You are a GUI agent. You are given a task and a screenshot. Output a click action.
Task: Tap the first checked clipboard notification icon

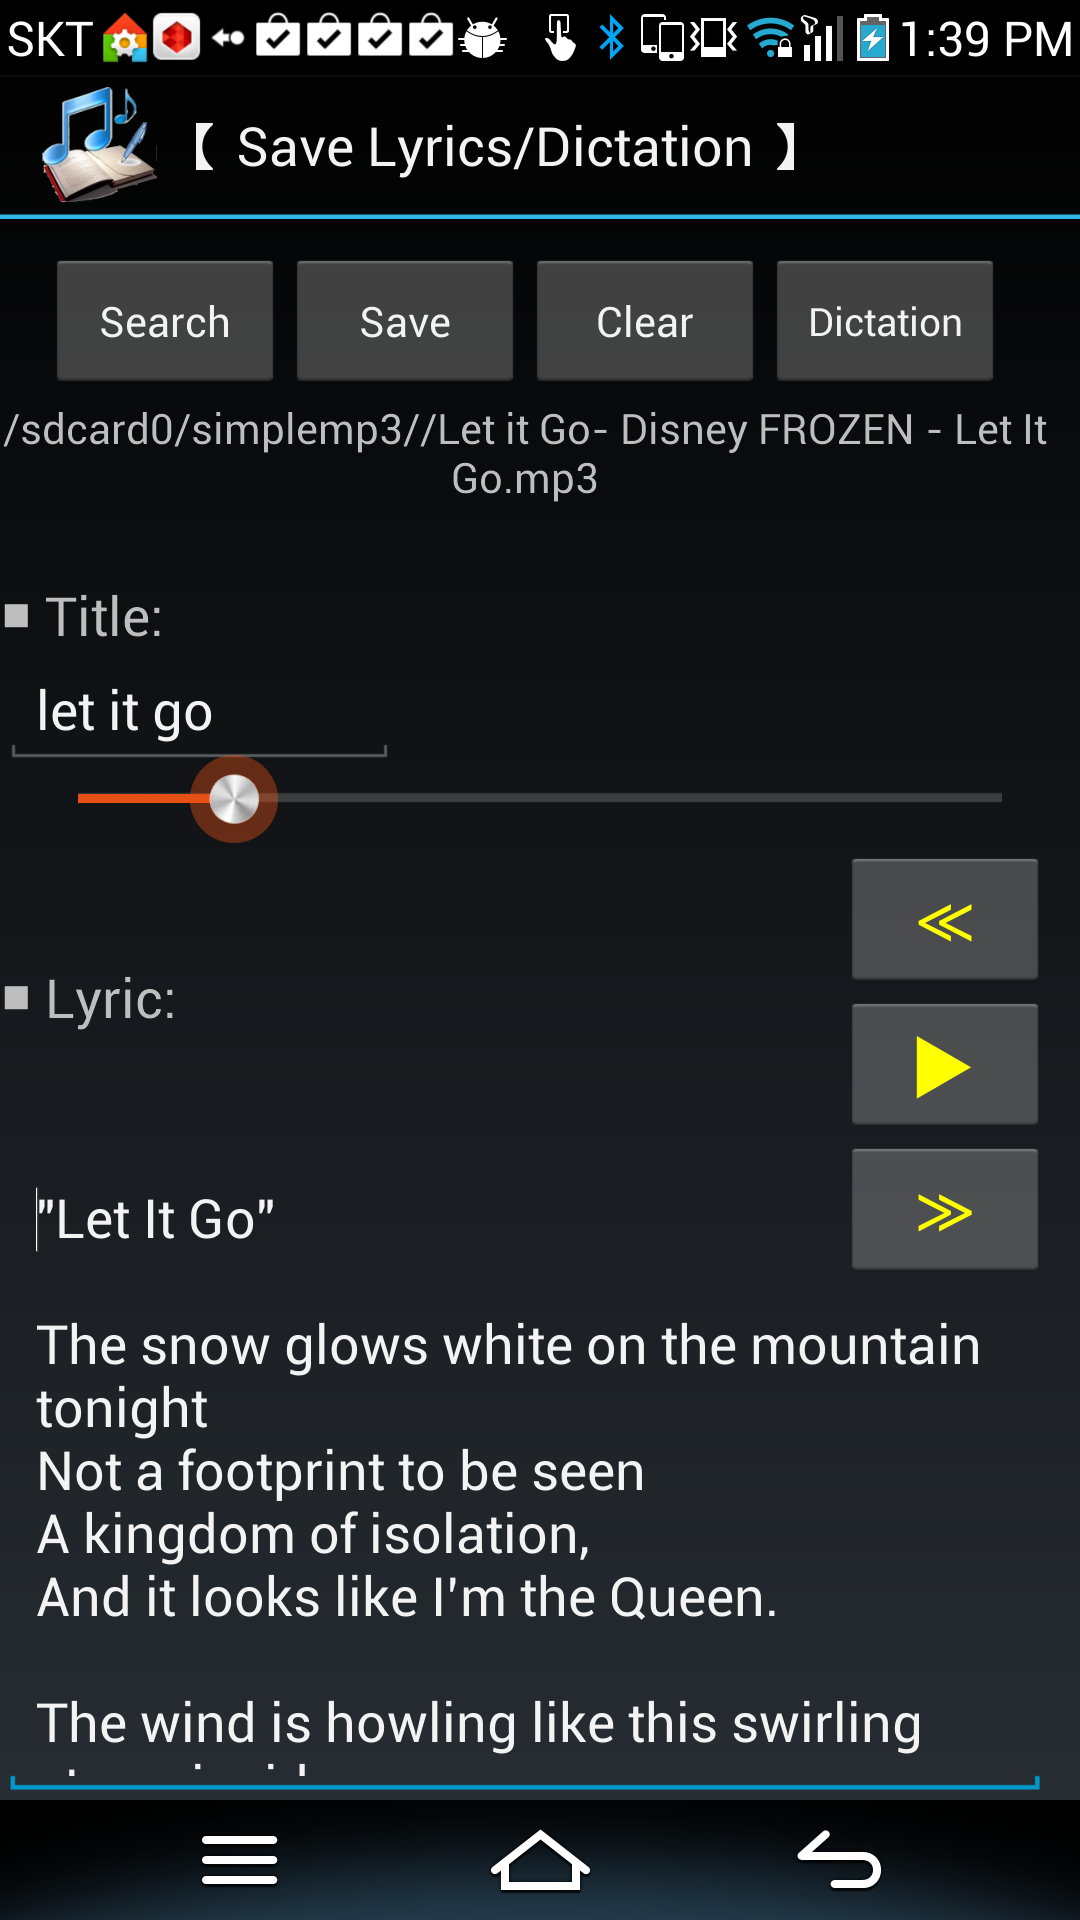[278, 38]
